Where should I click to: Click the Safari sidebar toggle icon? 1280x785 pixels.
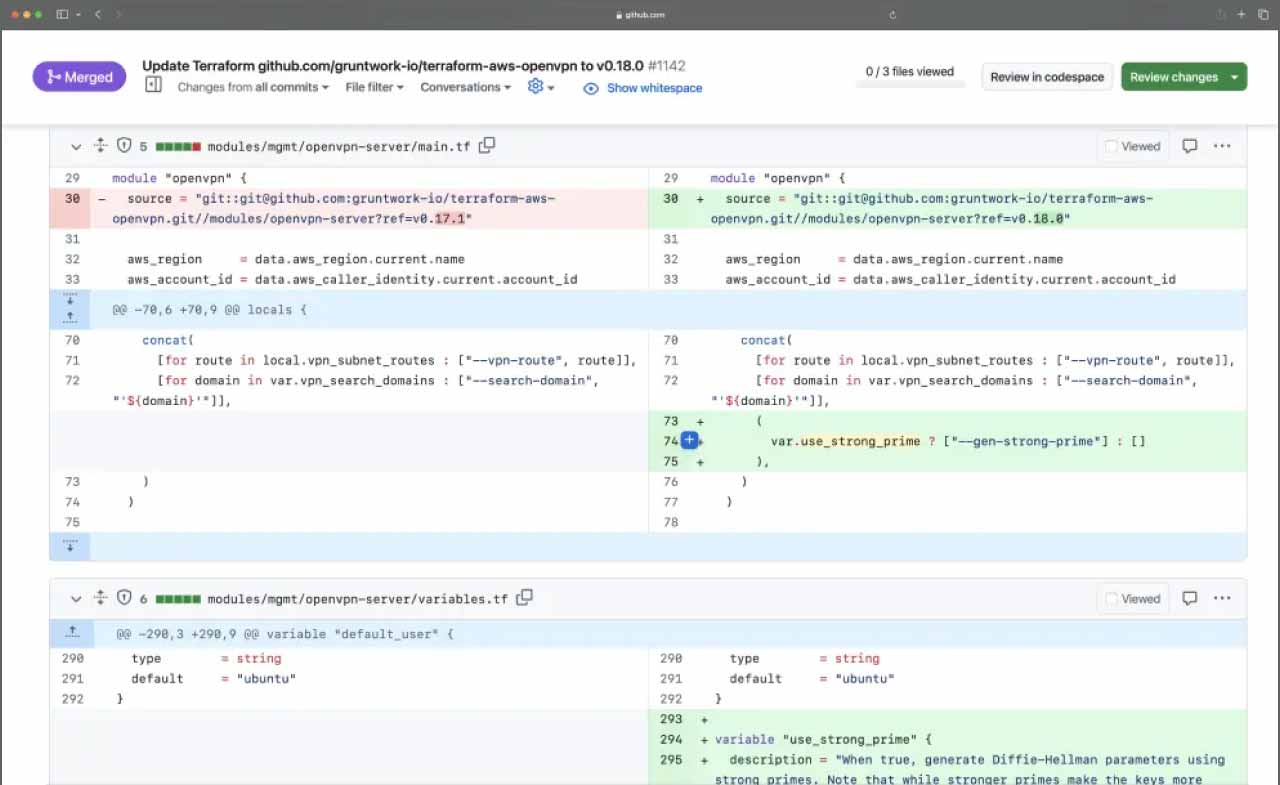coord(62,14)
